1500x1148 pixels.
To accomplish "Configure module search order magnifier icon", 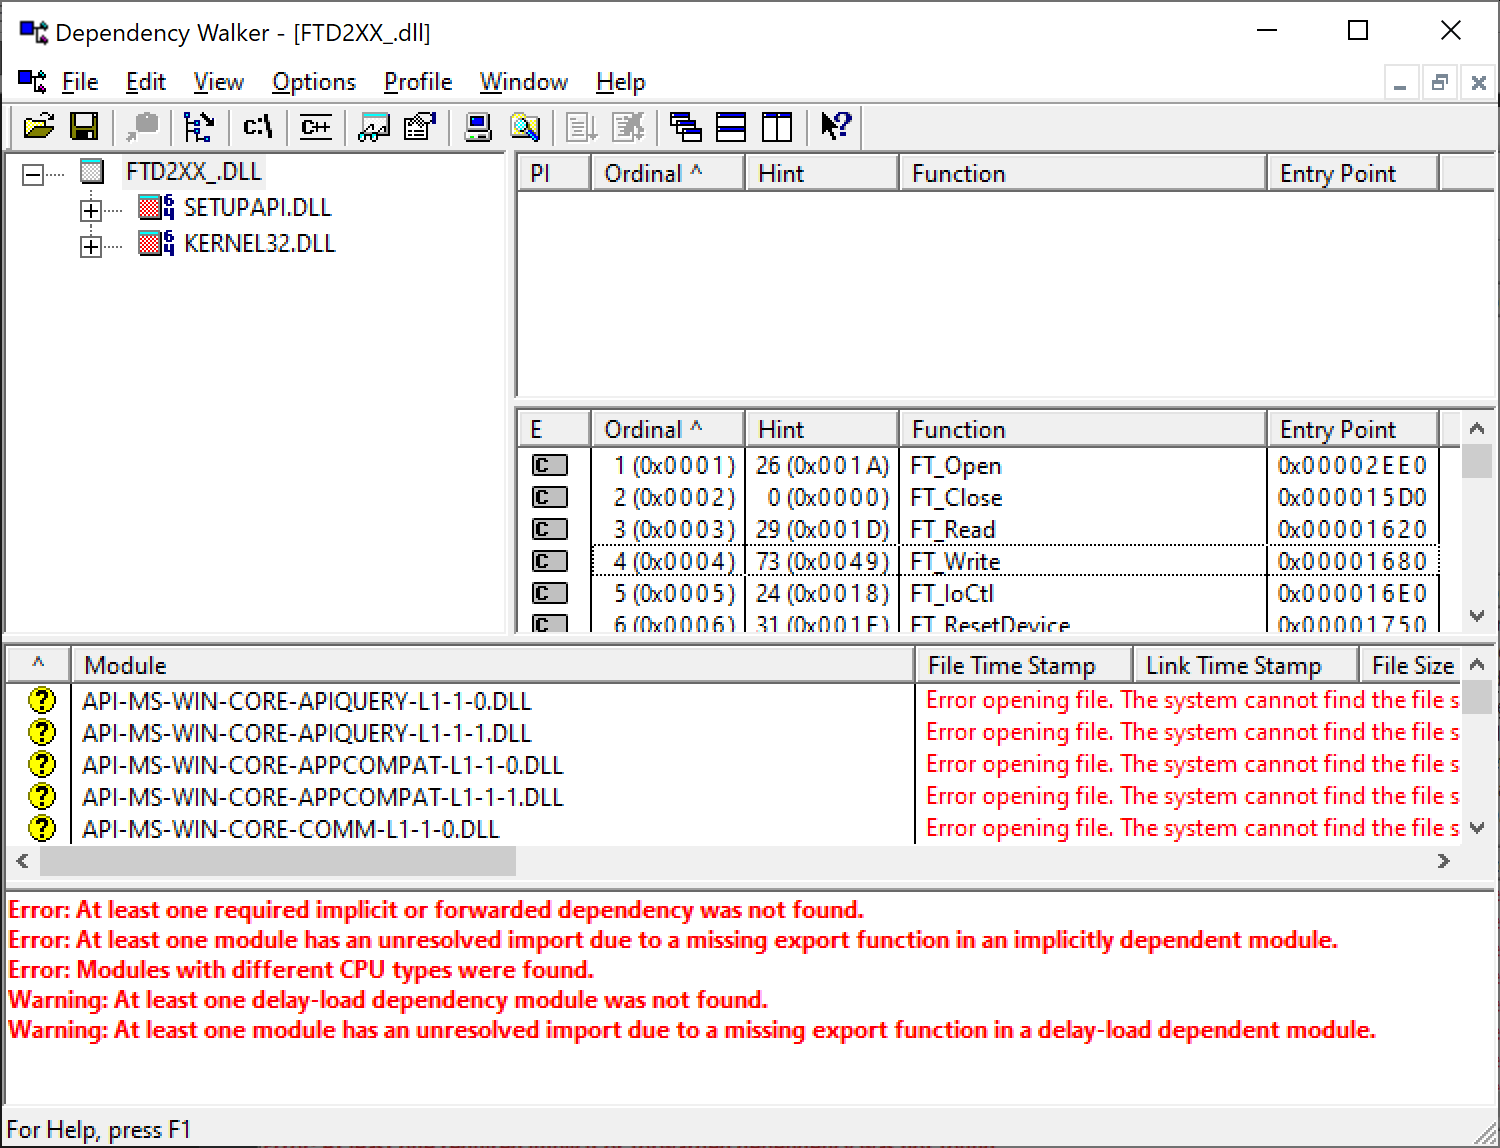I will [525, 127].
